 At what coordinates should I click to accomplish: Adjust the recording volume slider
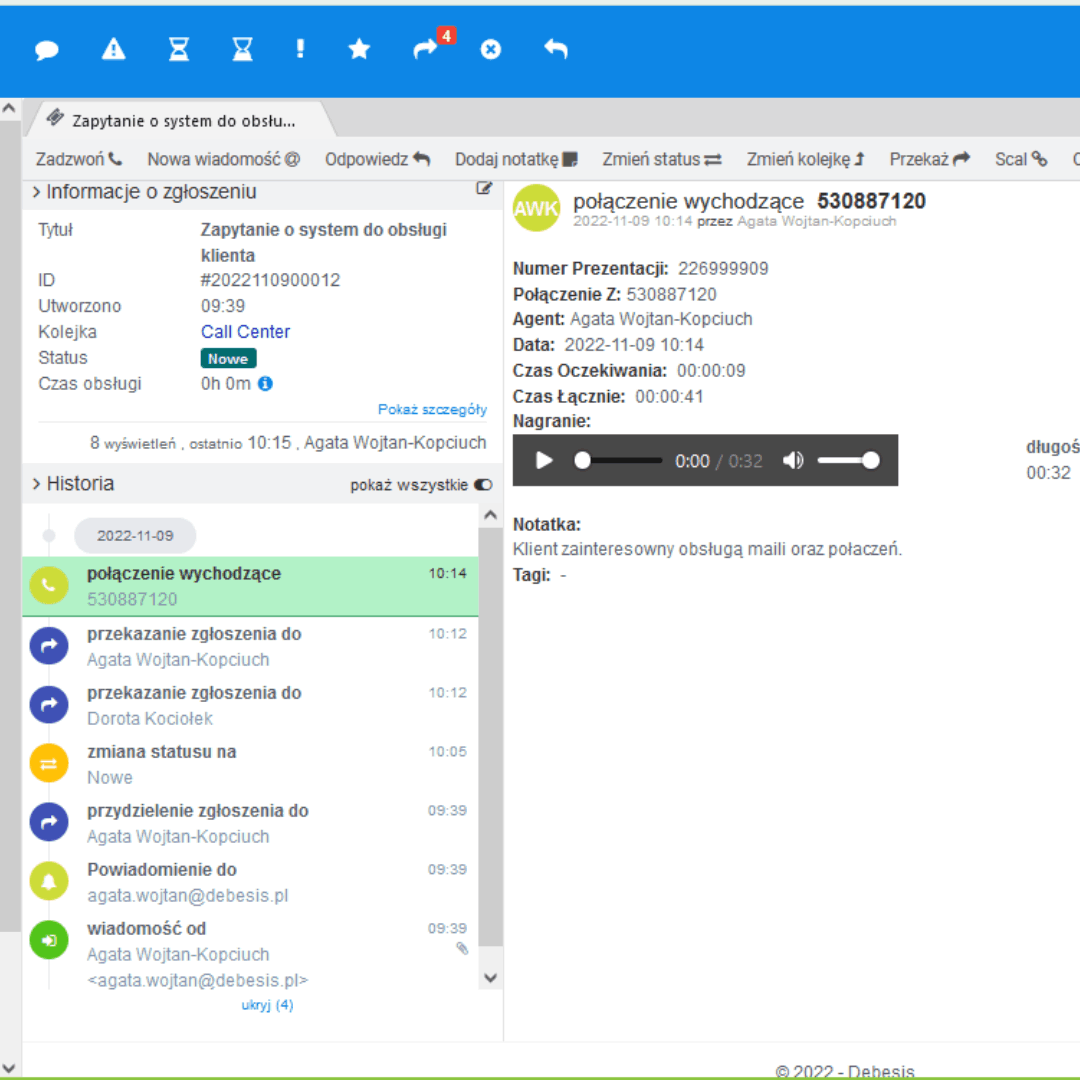[x=848, y=460]
